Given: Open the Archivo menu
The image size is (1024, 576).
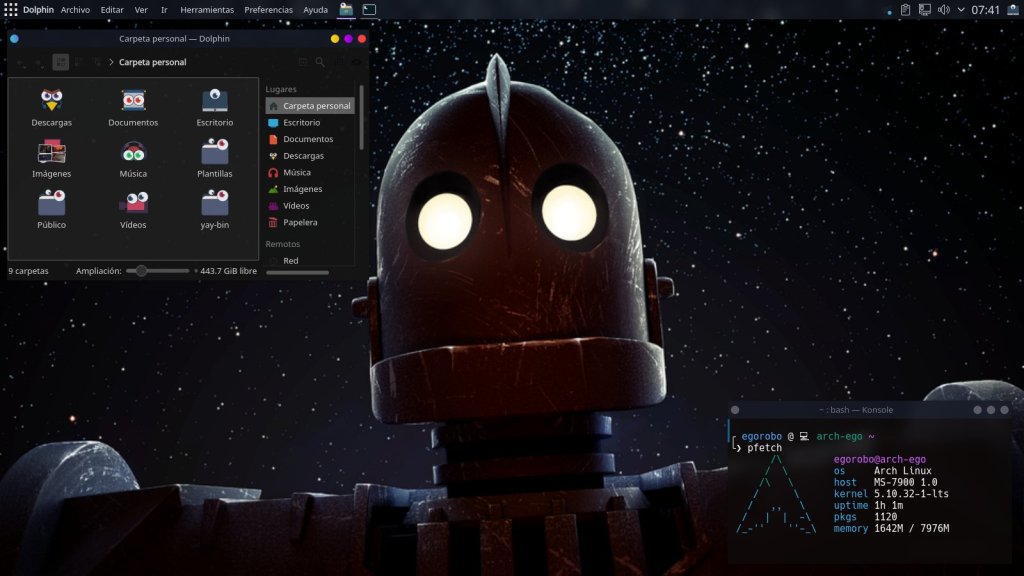Looking at the screenshot, I should (75, 10).
